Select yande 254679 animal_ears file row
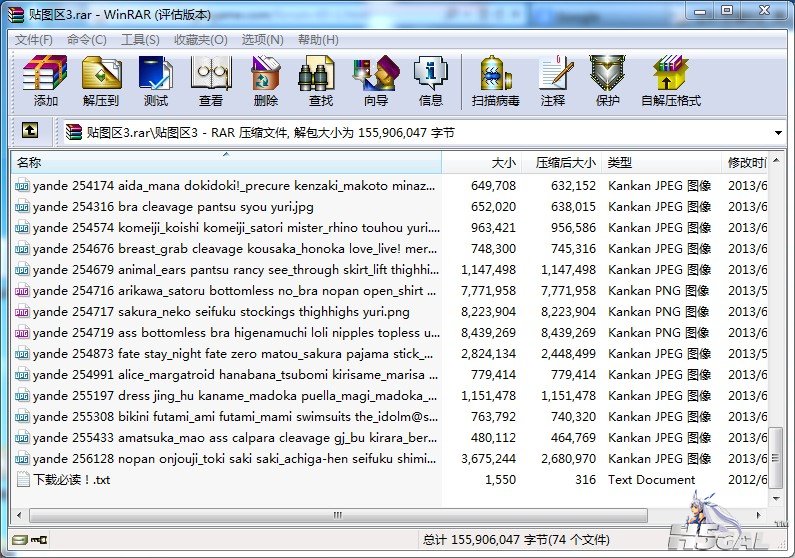 [389, 270]
